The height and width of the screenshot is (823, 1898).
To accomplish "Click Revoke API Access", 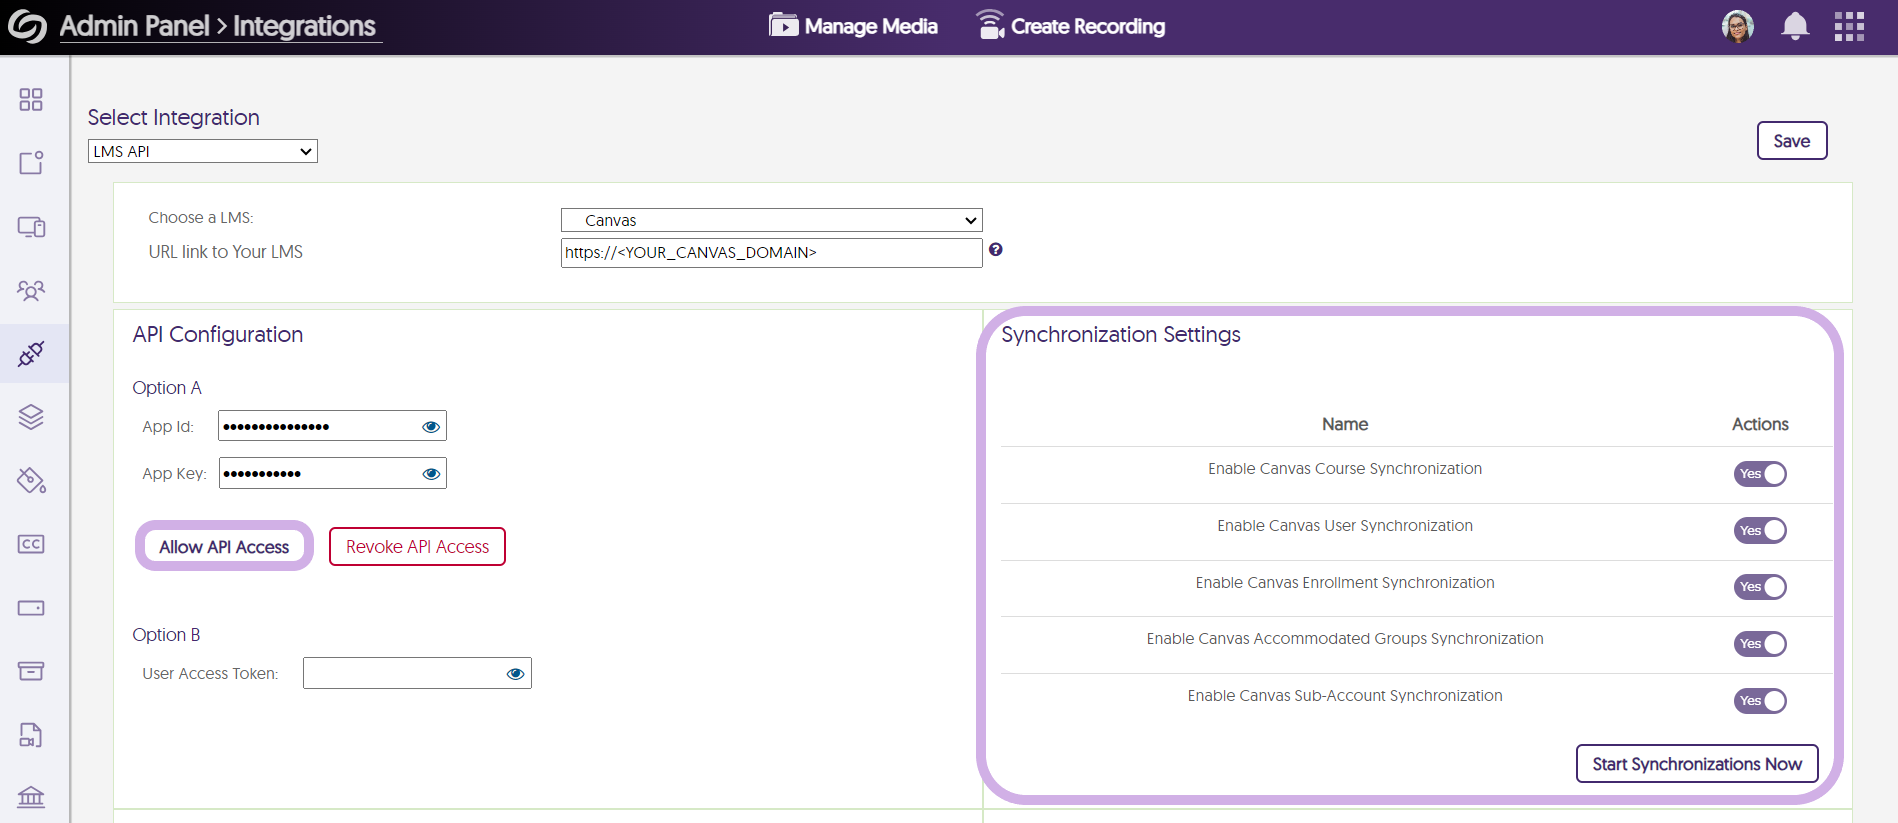I will point(418,547).
